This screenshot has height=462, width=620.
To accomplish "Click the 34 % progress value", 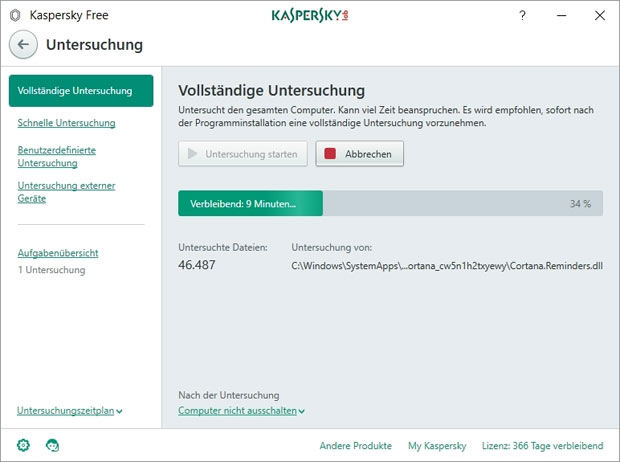I will click(580, 204).
